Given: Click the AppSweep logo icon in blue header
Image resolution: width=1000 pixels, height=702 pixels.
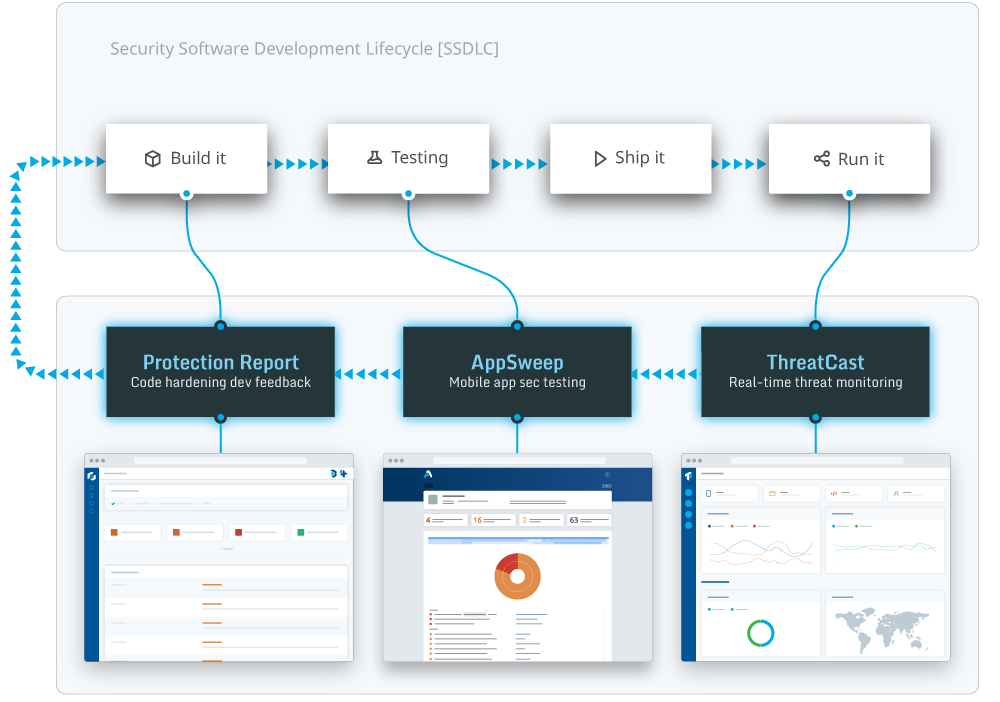Looking at the screenshot, I should (x=429, y=474).
